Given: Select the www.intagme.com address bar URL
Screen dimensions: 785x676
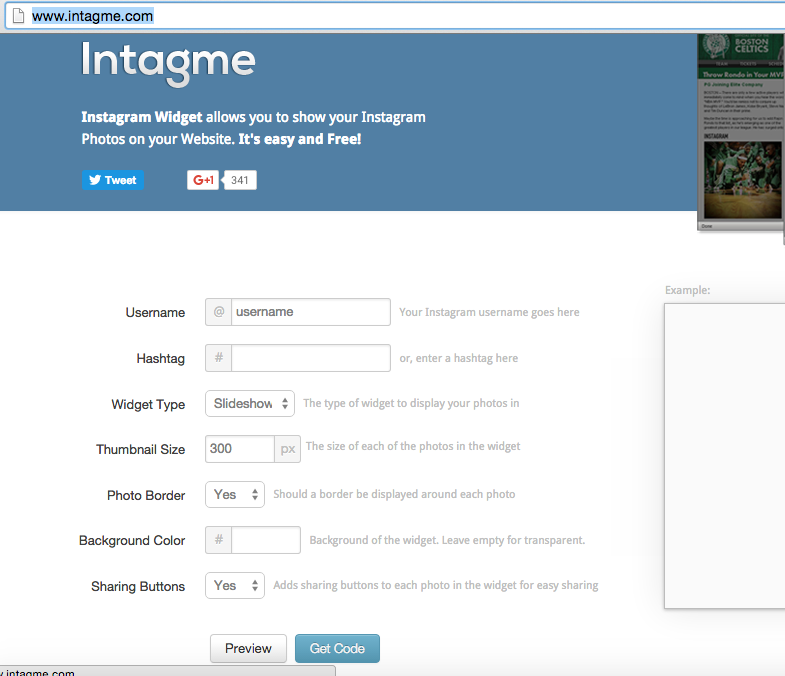Looking at the screenshot, I should pyautogui.click(x=93, y=16).
